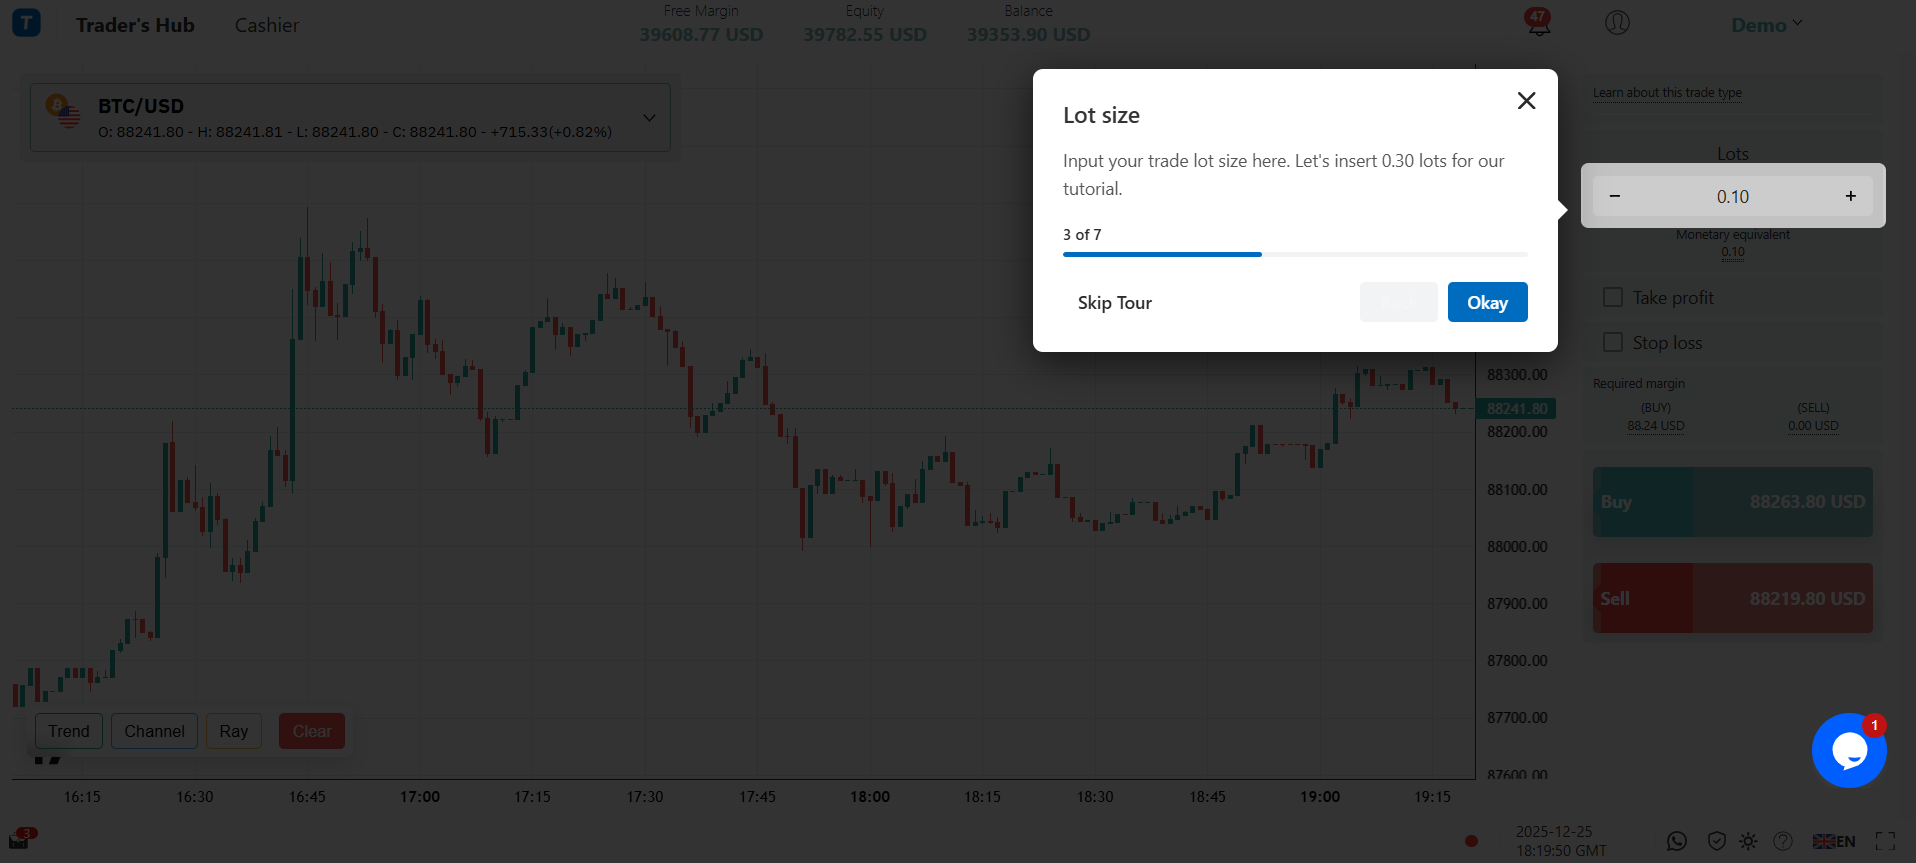The image size is (1916, 863).
Task: Open the Demo account dropdown
Action: [x=1766, y=25]
